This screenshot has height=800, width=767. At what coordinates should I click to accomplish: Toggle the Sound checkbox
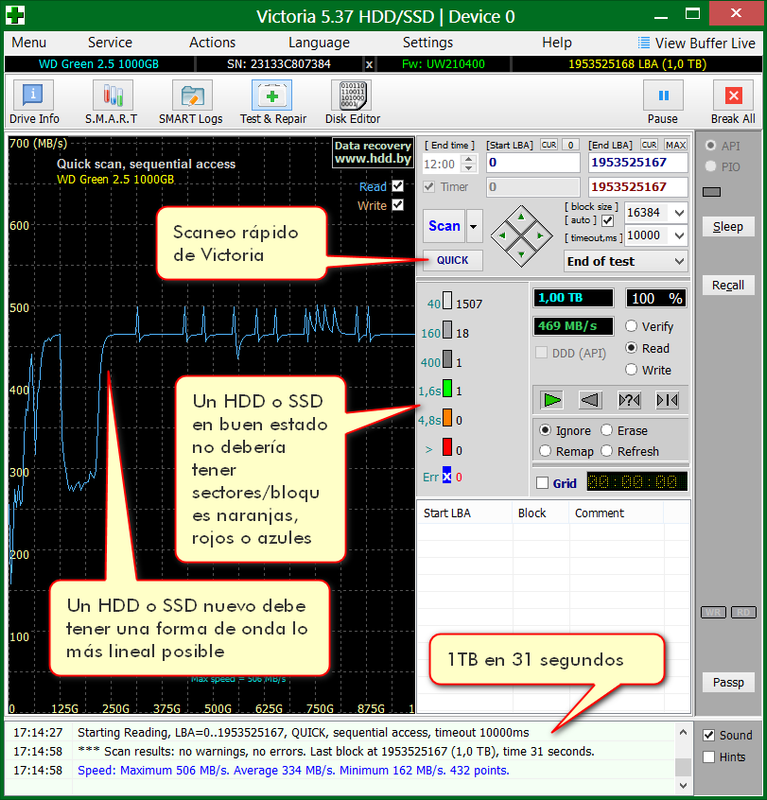pyautogui.click(x=709, y=735)
